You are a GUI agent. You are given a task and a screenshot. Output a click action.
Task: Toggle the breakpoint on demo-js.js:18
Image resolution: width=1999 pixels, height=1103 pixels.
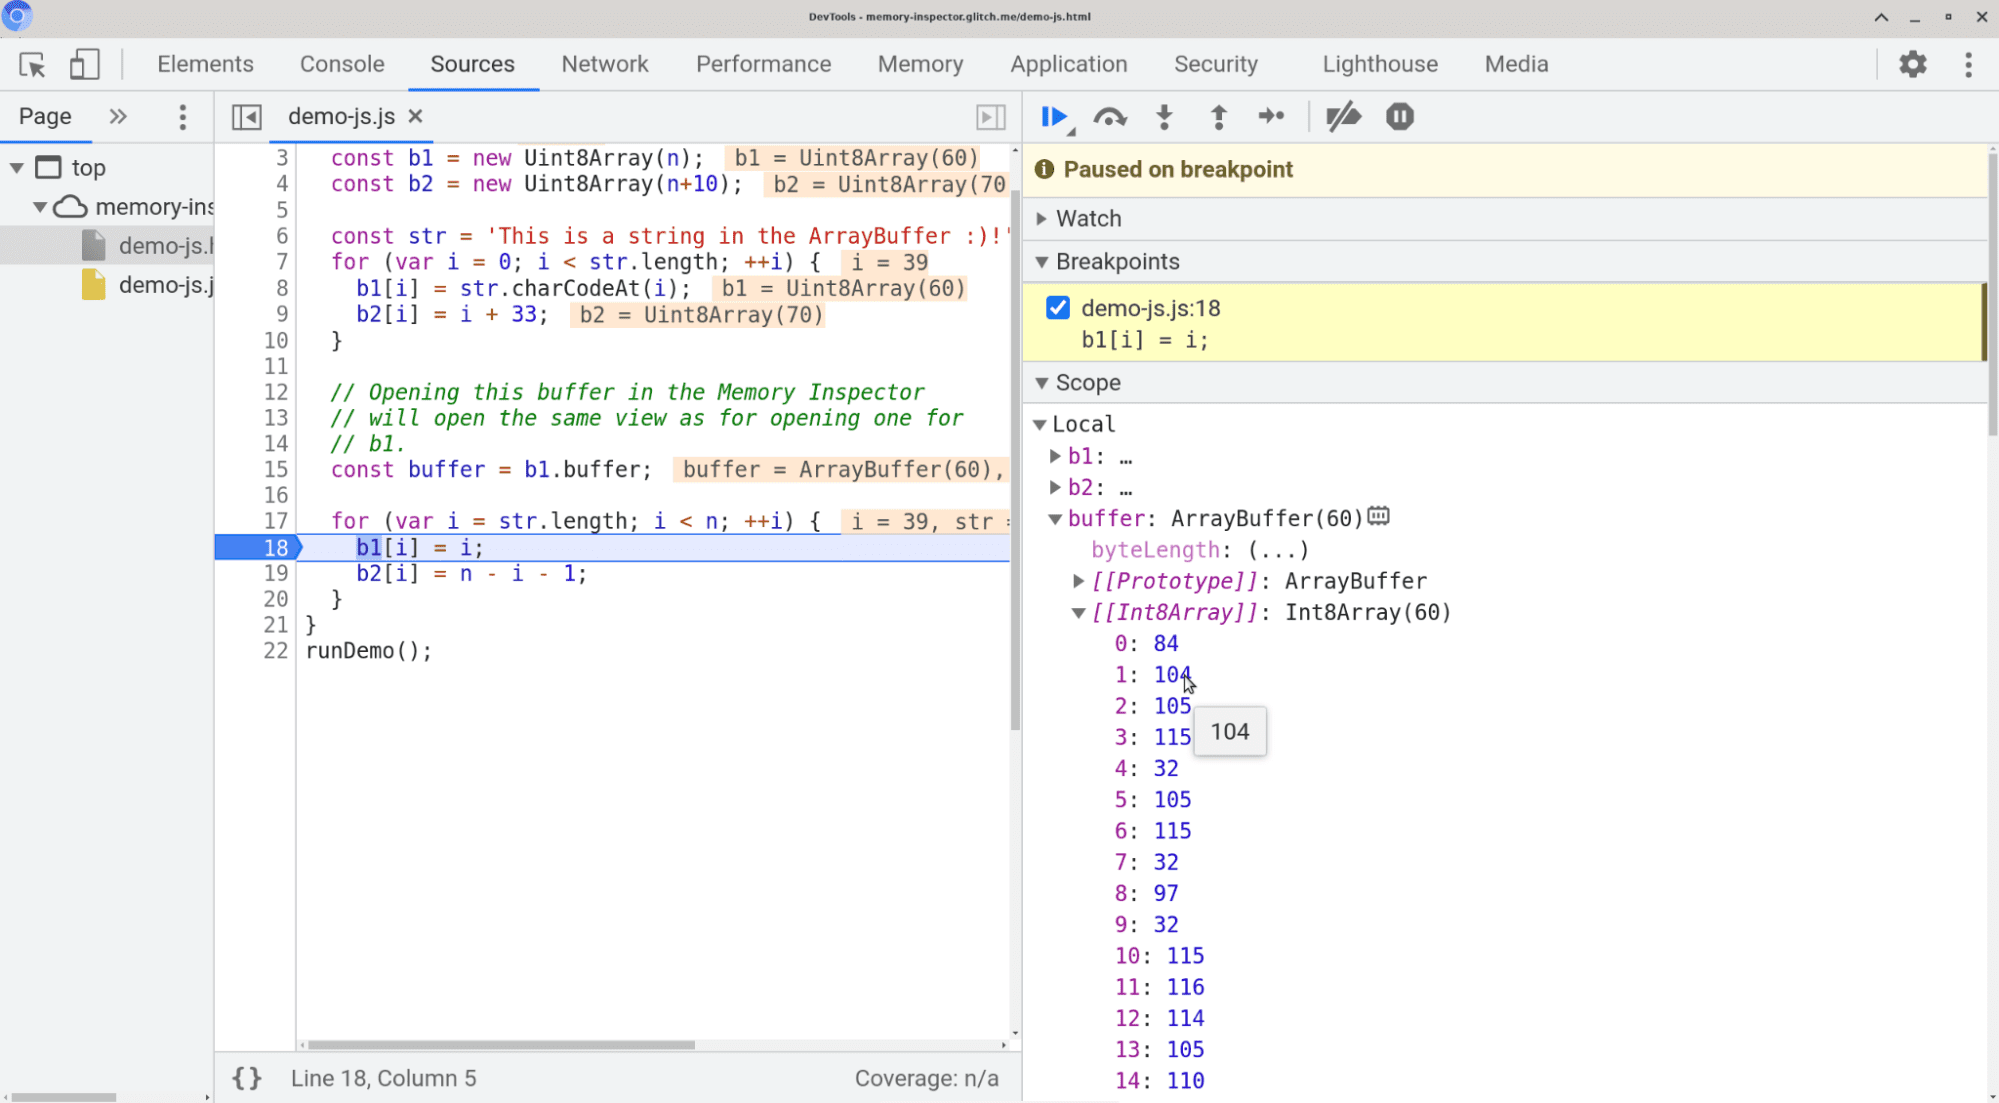[1057, 307]
